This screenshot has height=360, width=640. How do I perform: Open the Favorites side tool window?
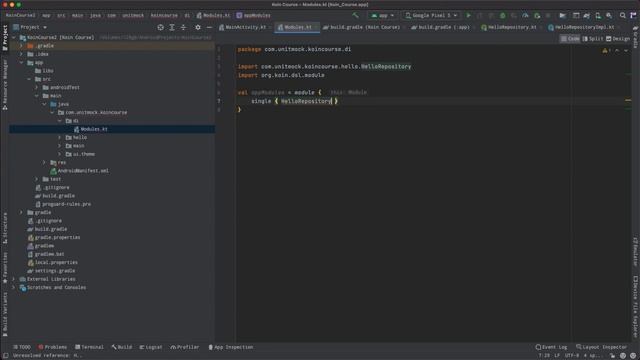click(x=5, y=267)
